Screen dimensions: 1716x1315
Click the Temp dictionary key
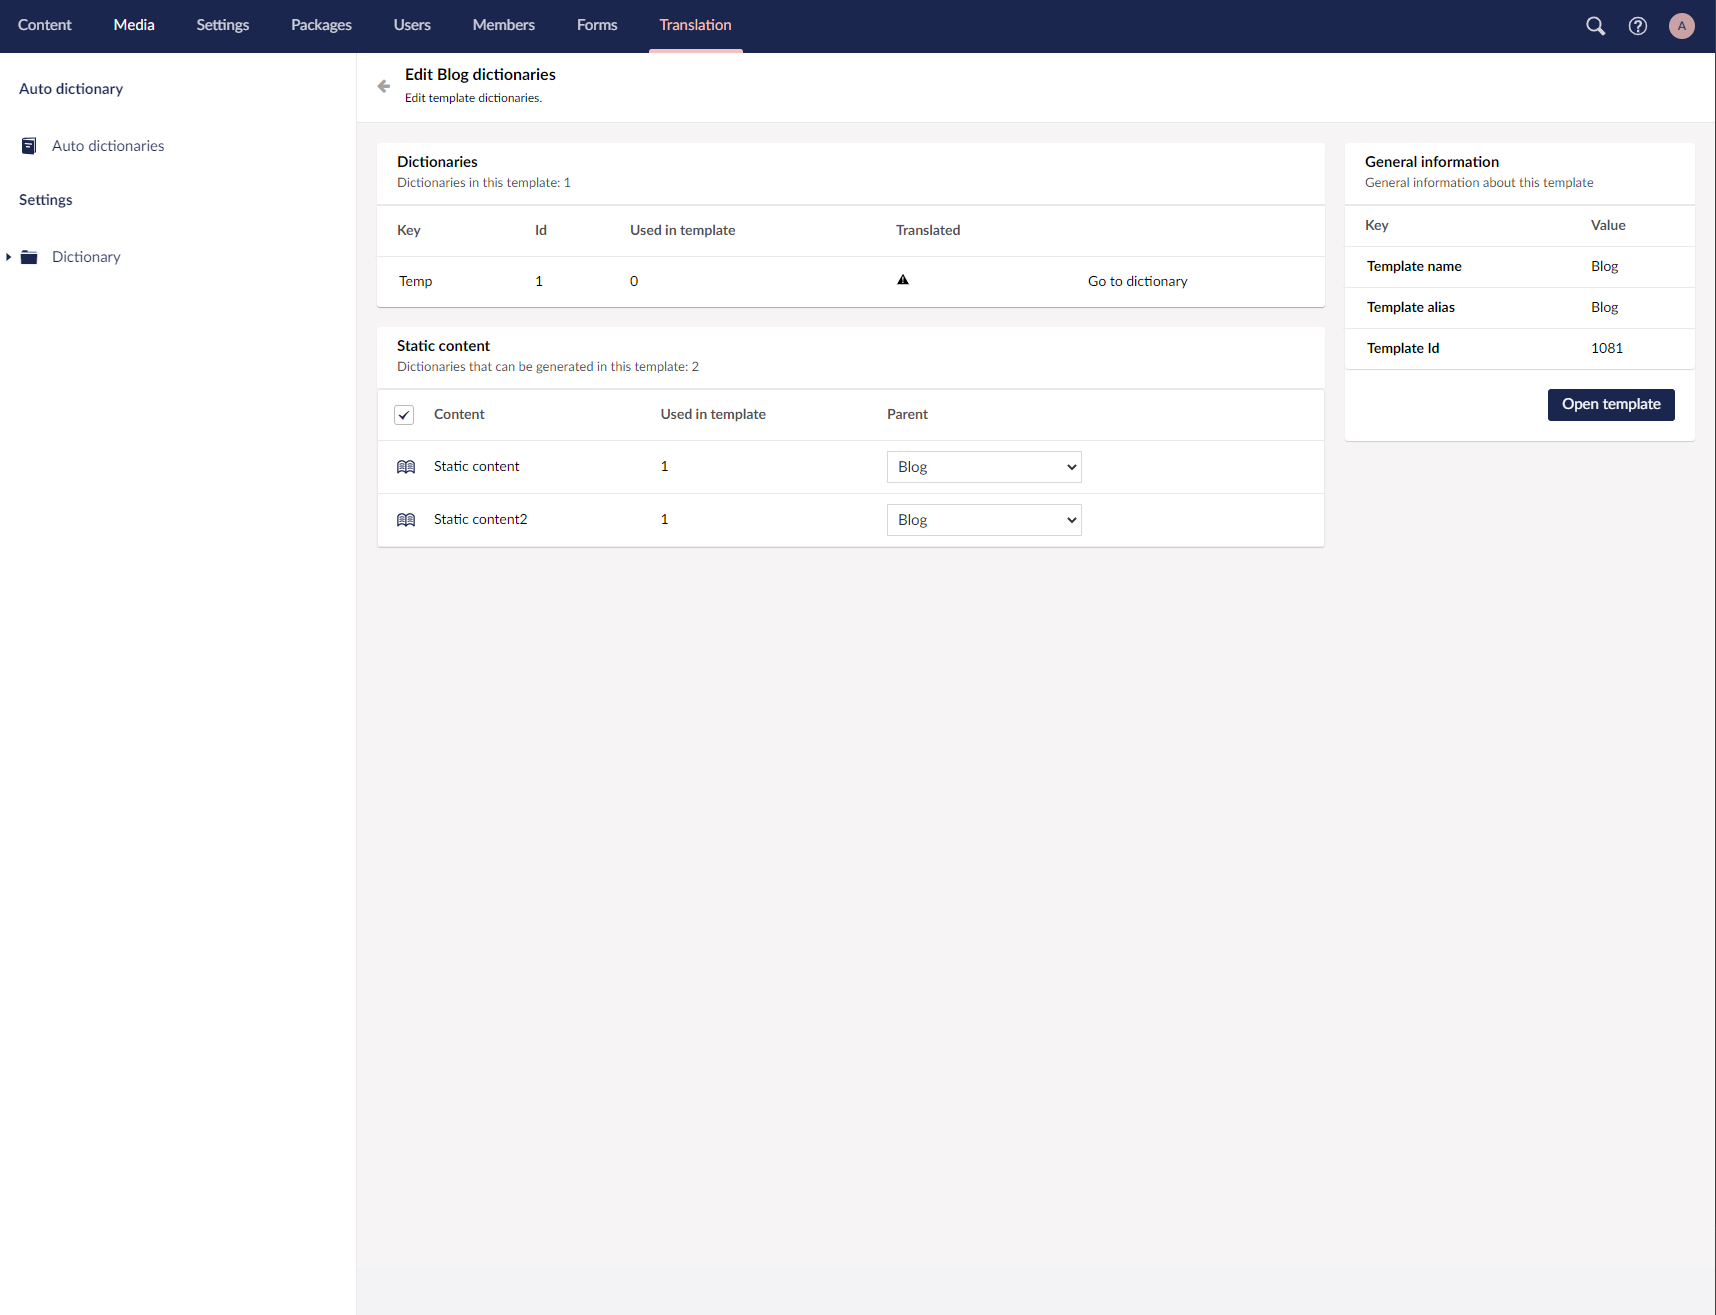coord(416,281)
